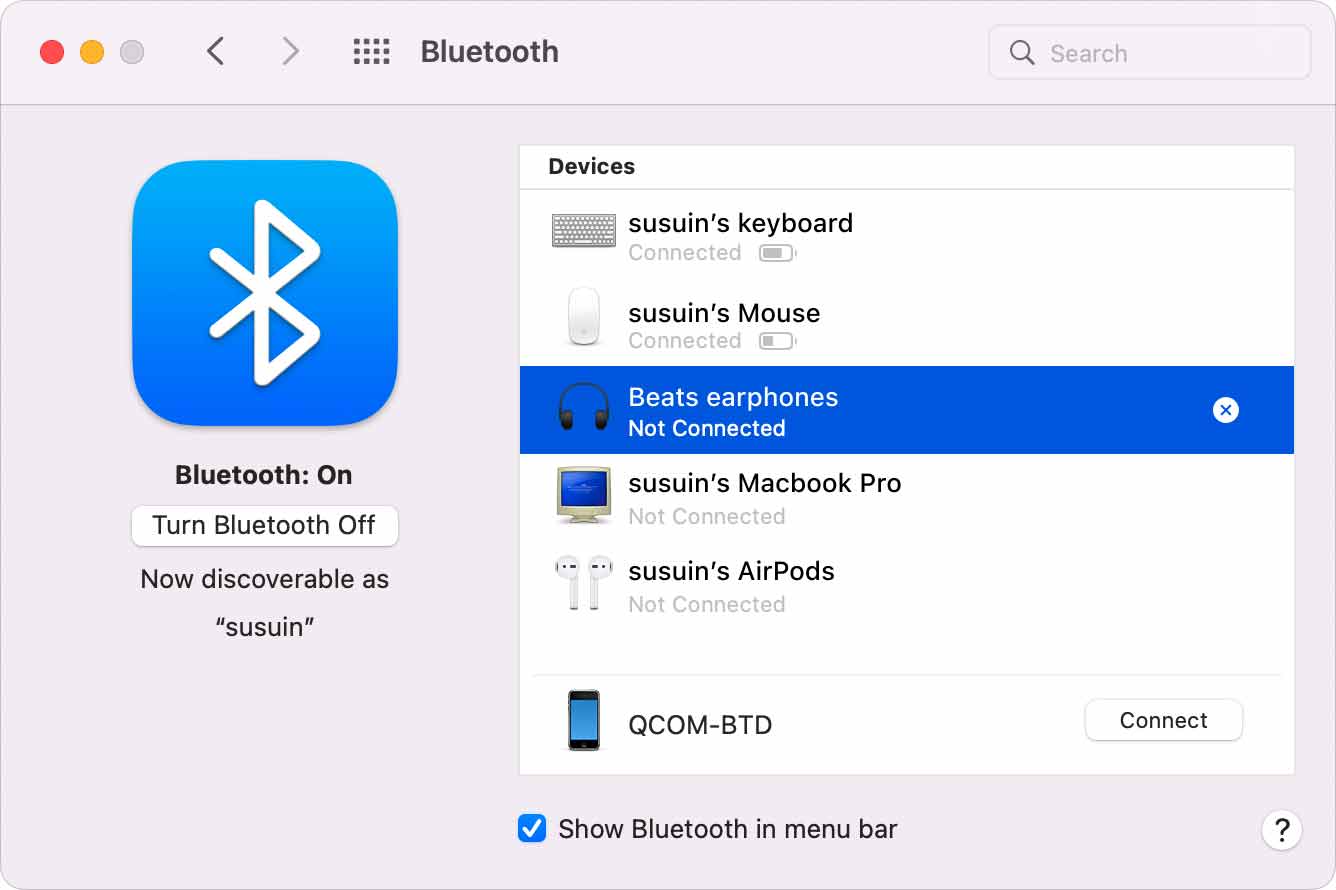Go forward with the right chevron

pyautogui.click(x=290, y=51)
